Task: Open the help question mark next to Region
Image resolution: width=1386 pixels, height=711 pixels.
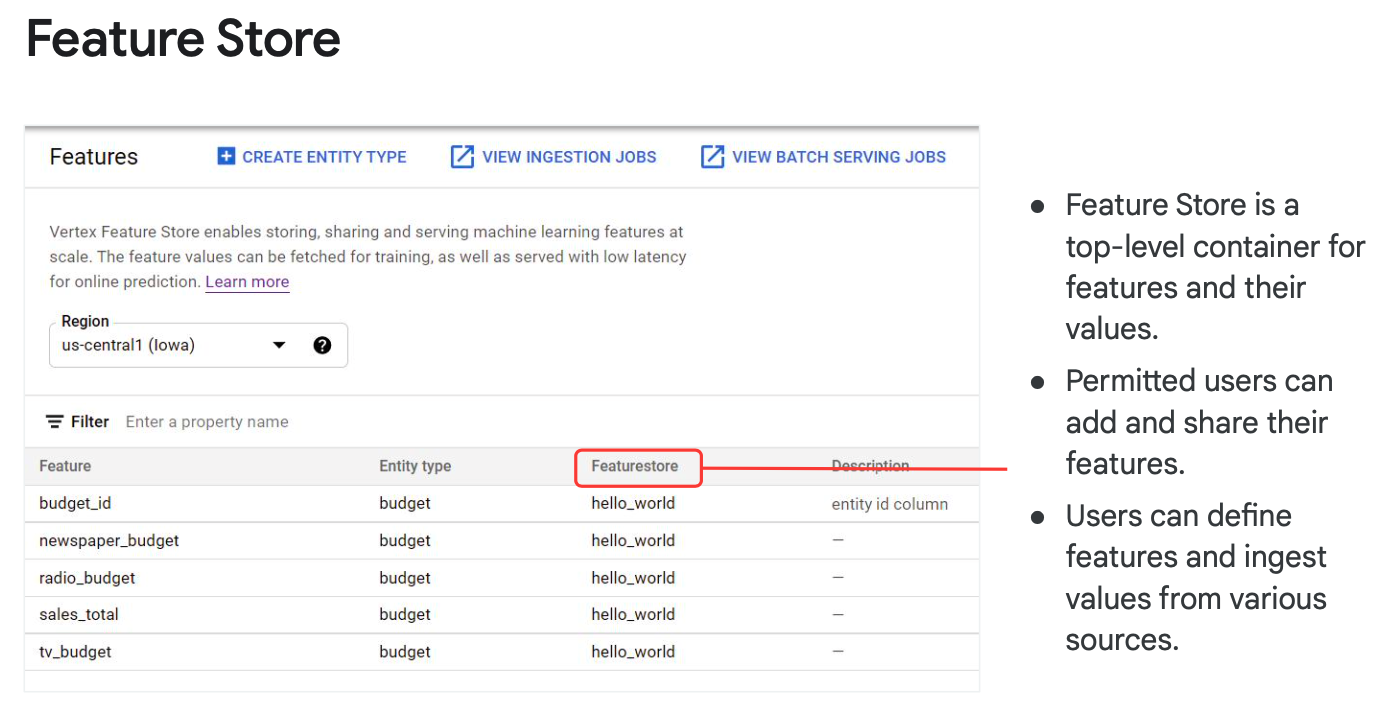Action: pos(322,345)
